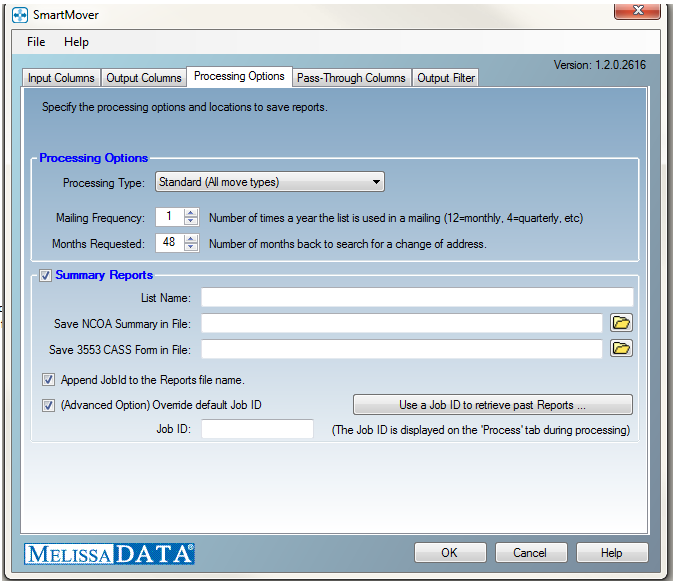Click Save 3553 CASS Form in File field
This screenshot has width=673, height=584.
coord(402,349)
